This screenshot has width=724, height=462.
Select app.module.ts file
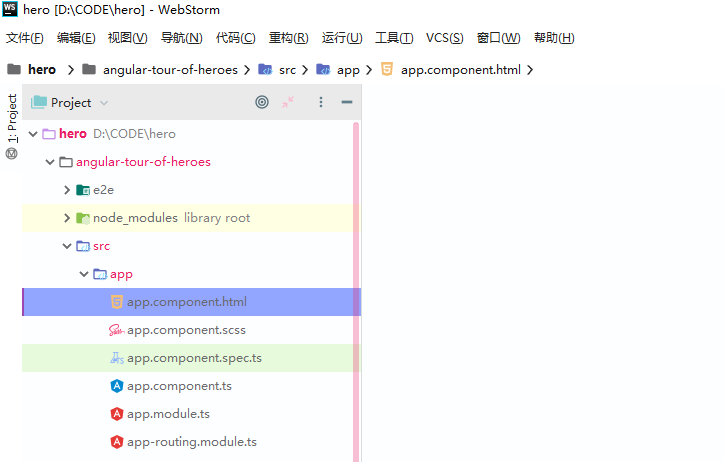click(191, 414)
